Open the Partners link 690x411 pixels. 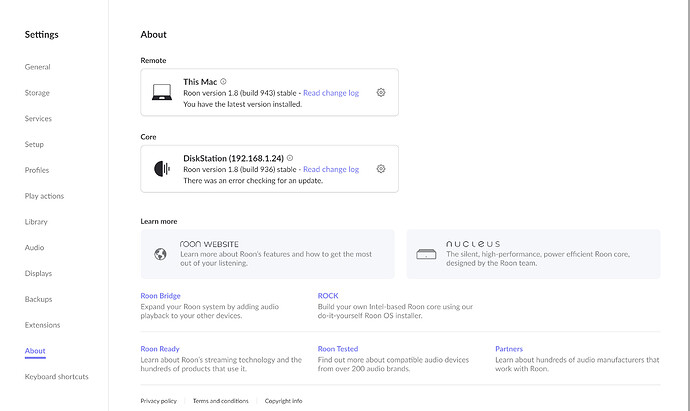[509, 349]
